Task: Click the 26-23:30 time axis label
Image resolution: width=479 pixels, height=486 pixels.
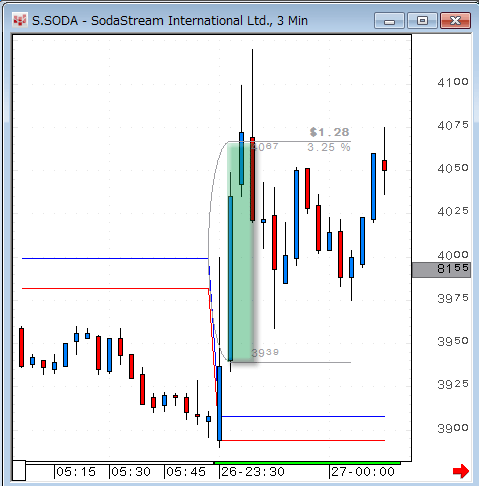Action: coord(253,472)
